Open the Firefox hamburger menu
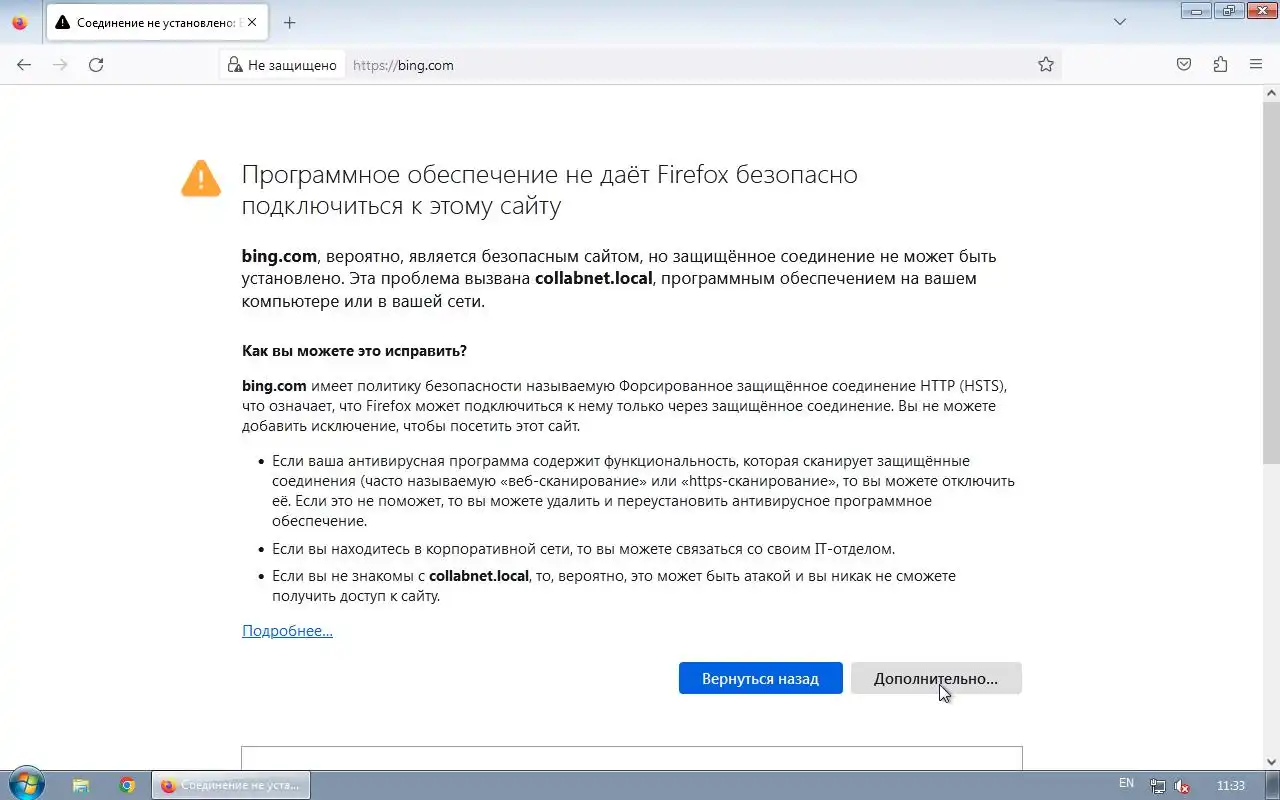This screenshot has height=800, width=1280. click(x=1256, y=65)
